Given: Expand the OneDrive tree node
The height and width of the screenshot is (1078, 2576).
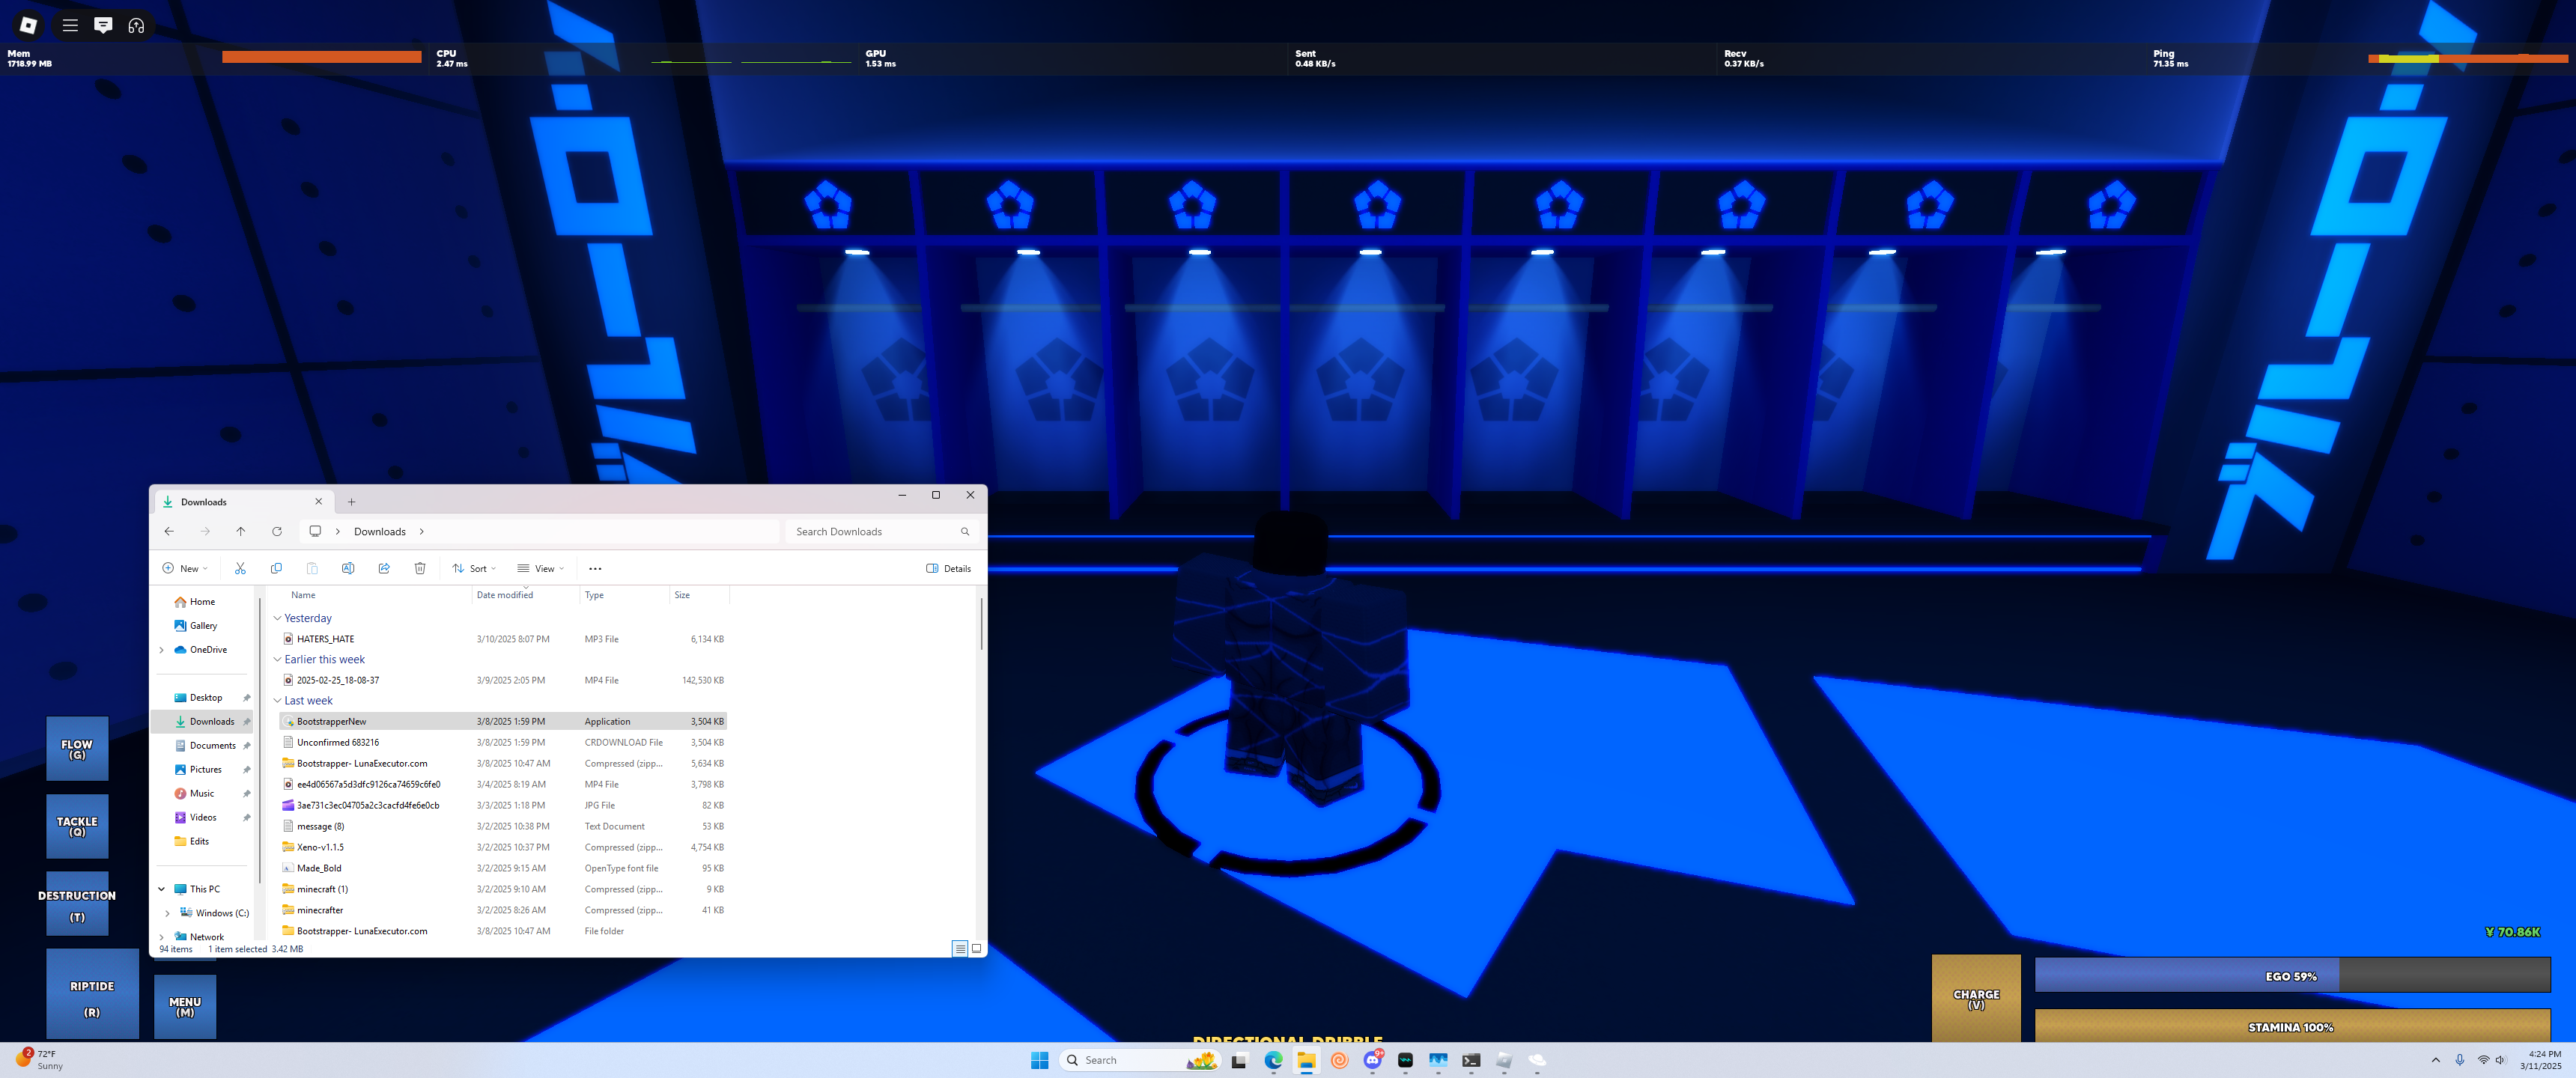Looking at the screenshot, I should (x=162, y=650).
